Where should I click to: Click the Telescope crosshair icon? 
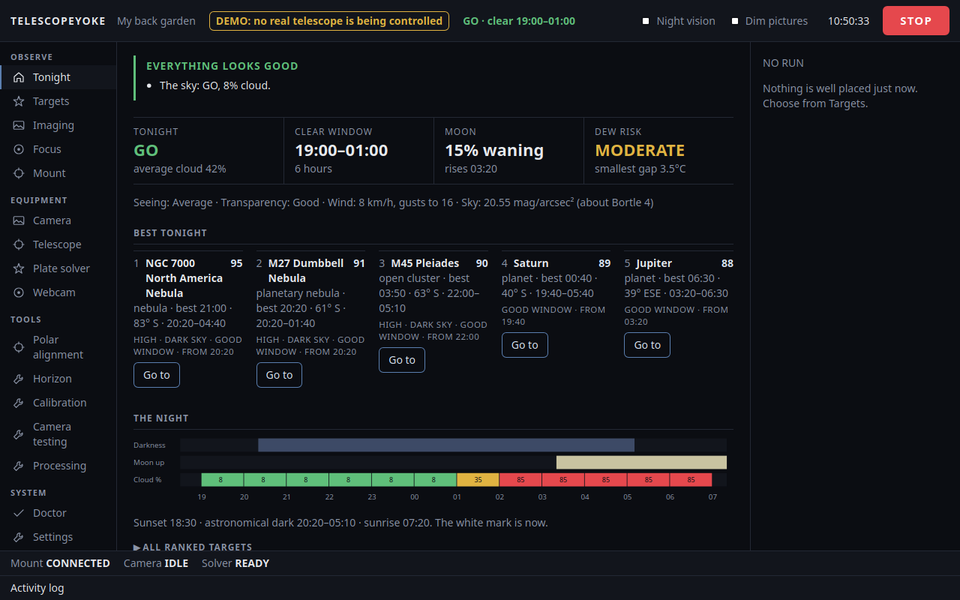19,244
